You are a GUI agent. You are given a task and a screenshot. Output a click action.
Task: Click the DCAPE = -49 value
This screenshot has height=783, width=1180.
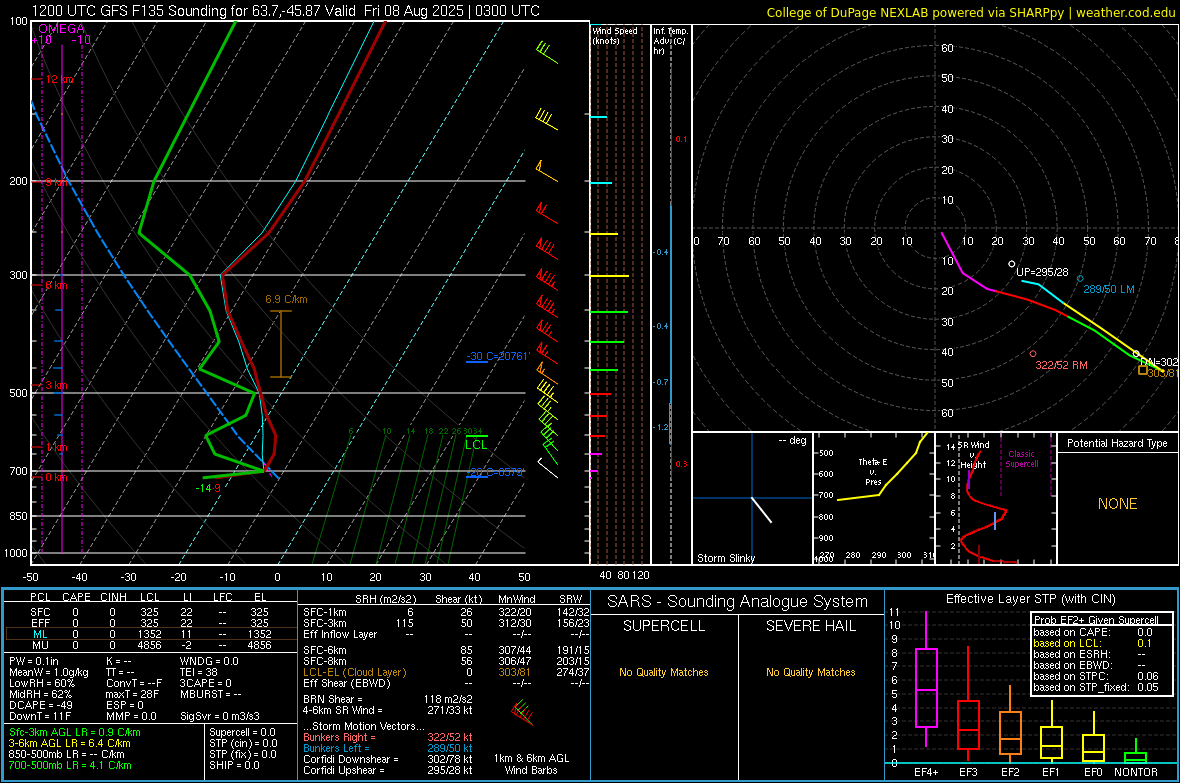(x=41, y=705)
